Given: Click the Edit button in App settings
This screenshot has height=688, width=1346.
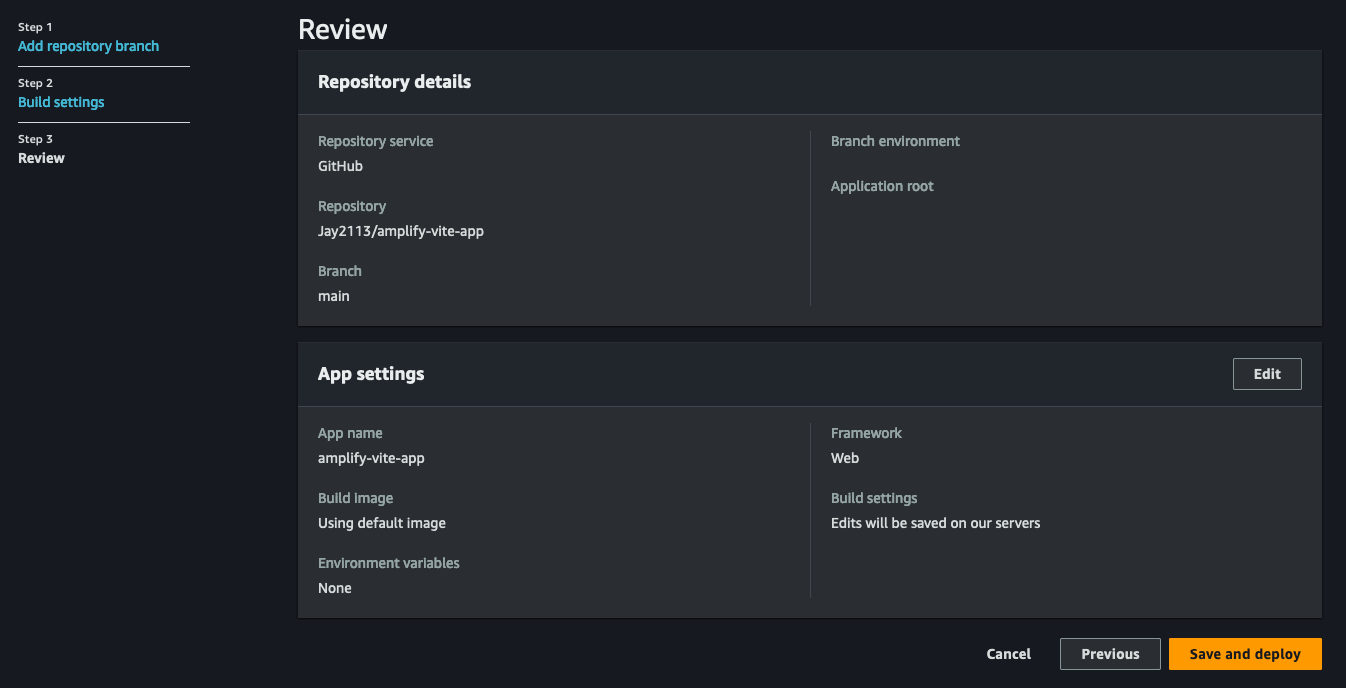Looking at the screenshot, I should (x=1267, y=374).
